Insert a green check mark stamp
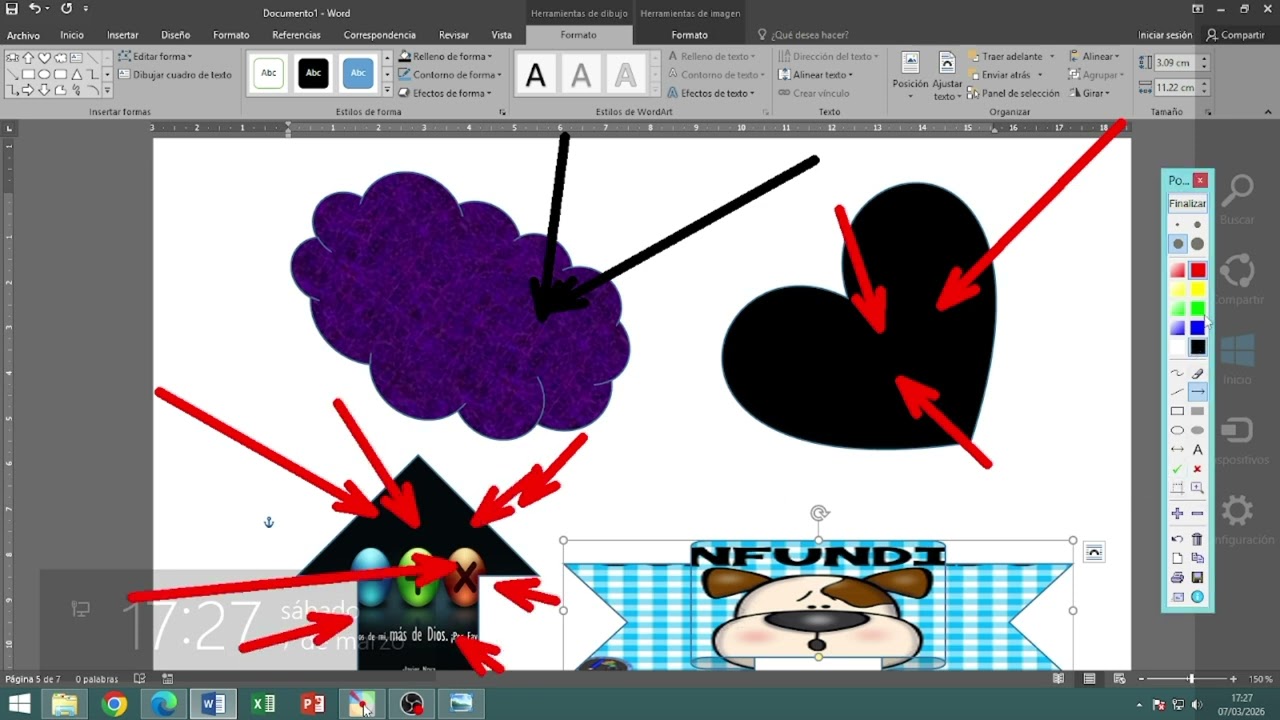 1177,469
